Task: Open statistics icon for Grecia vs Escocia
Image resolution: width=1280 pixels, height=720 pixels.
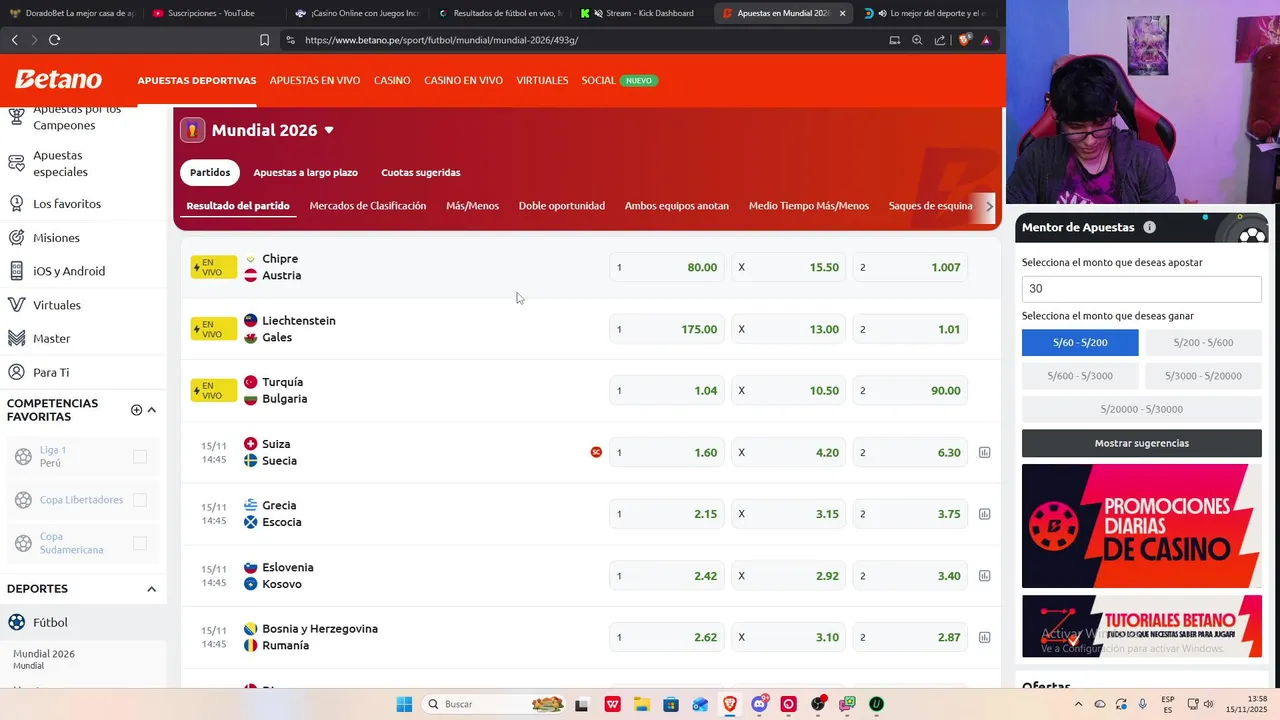Action: pyautogui.click(x=984, y=514)
